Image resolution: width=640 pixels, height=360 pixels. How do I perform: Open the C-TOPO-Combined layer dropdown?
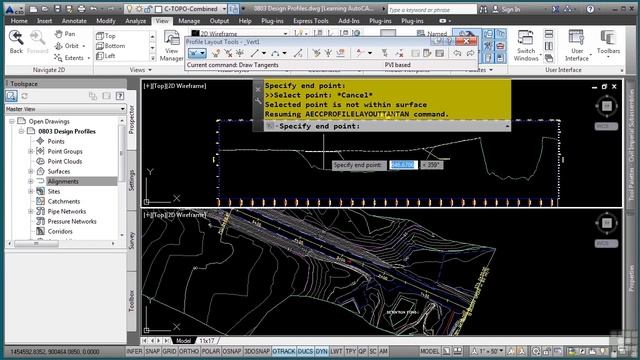point(224,9)
